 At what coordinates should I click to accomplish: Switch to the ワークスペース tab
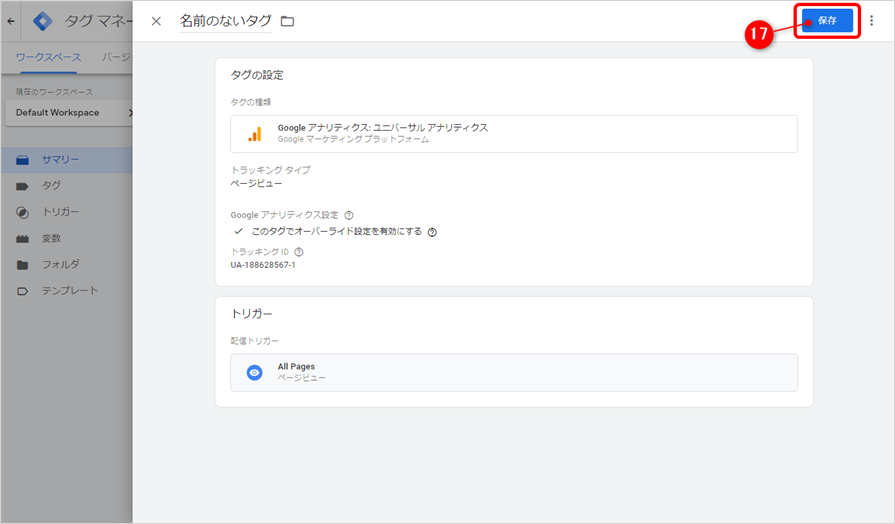pos(49,57)
